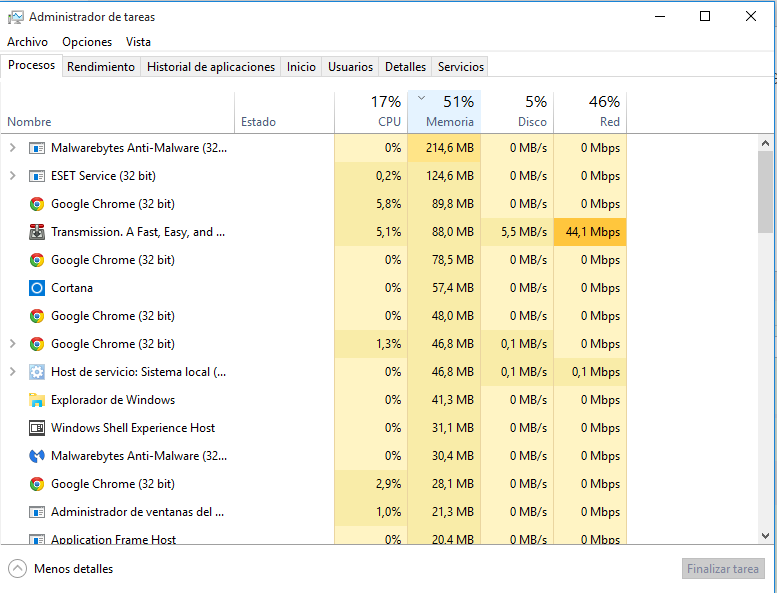Click the Explorador de Windows folder icon
Image resolution: width=777 pixels, height=595 pixels.
(37, 400)
